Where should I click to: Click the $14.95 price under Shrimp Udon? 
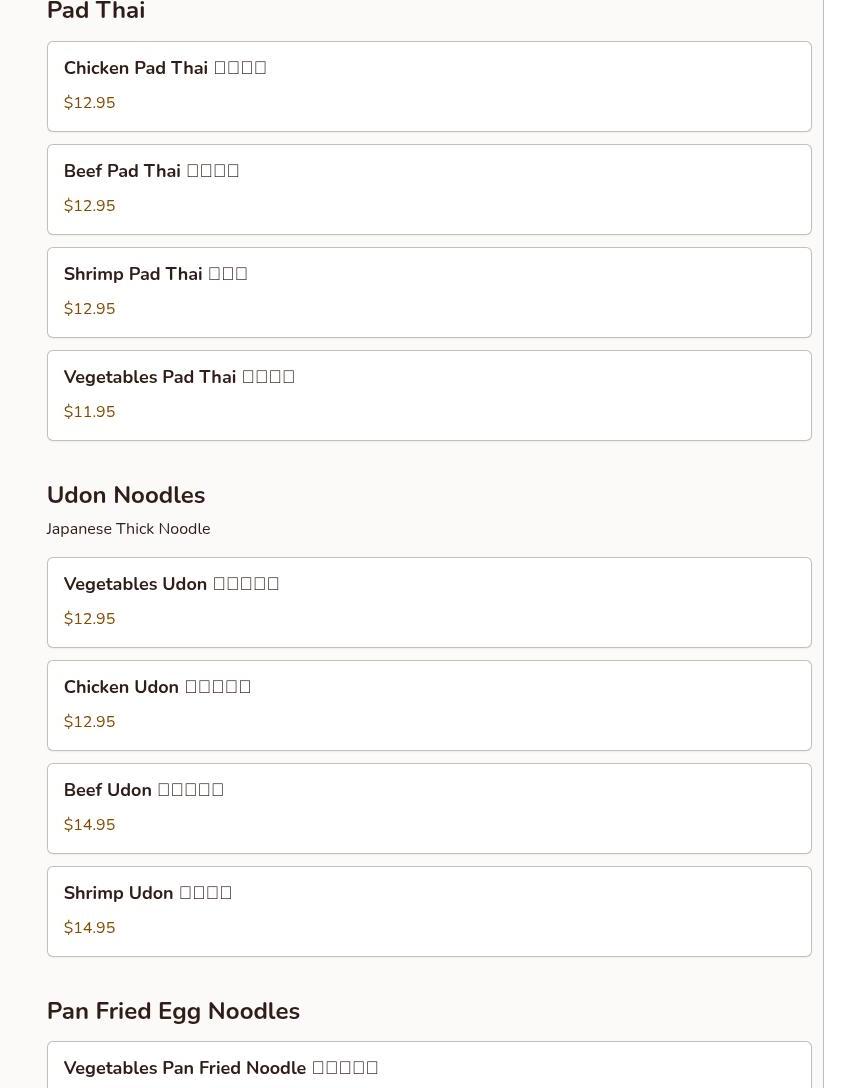(x=89, y=928)
